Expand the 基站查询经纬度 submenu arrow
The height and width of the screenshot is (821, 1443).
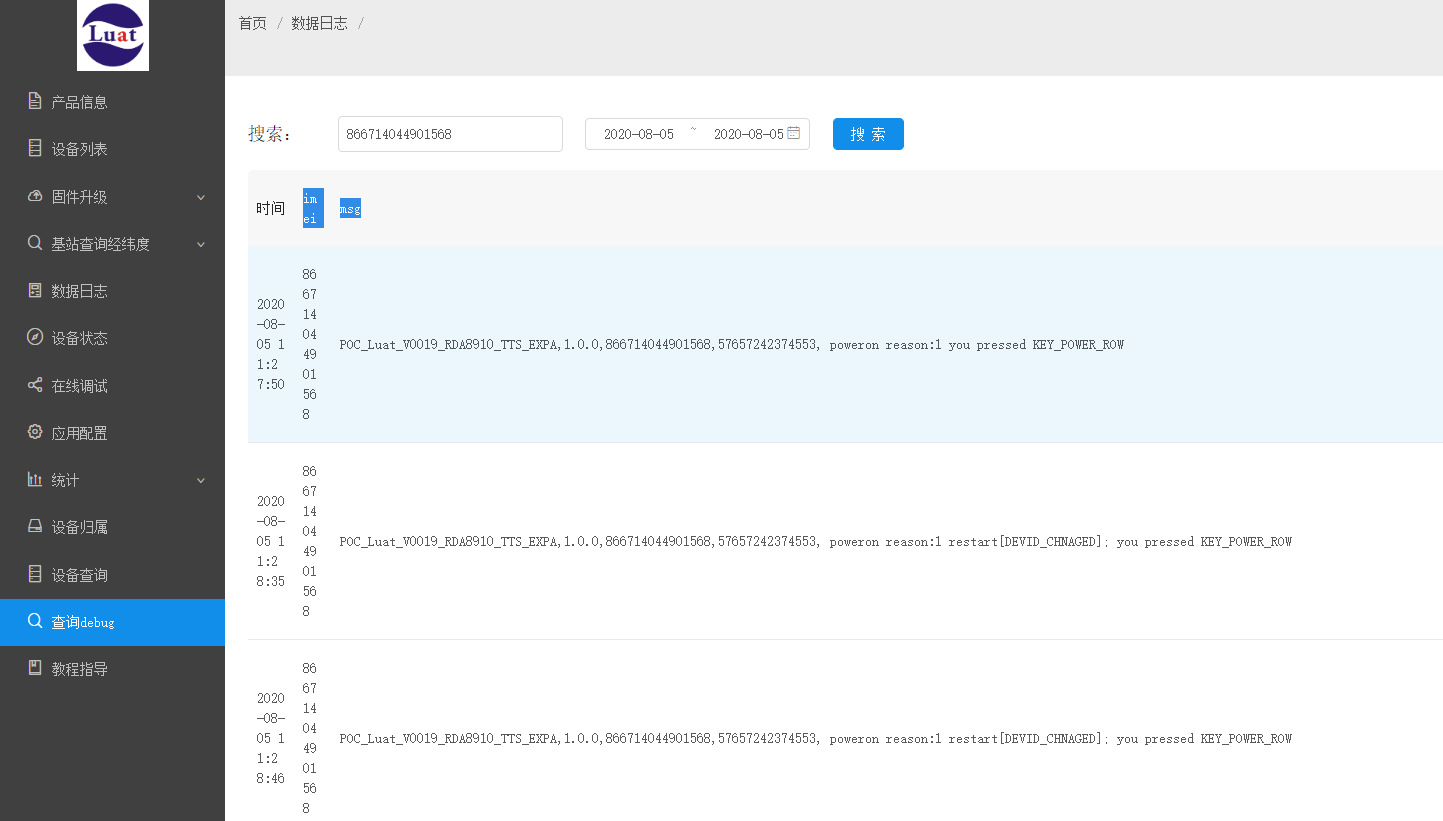[201, 244]
